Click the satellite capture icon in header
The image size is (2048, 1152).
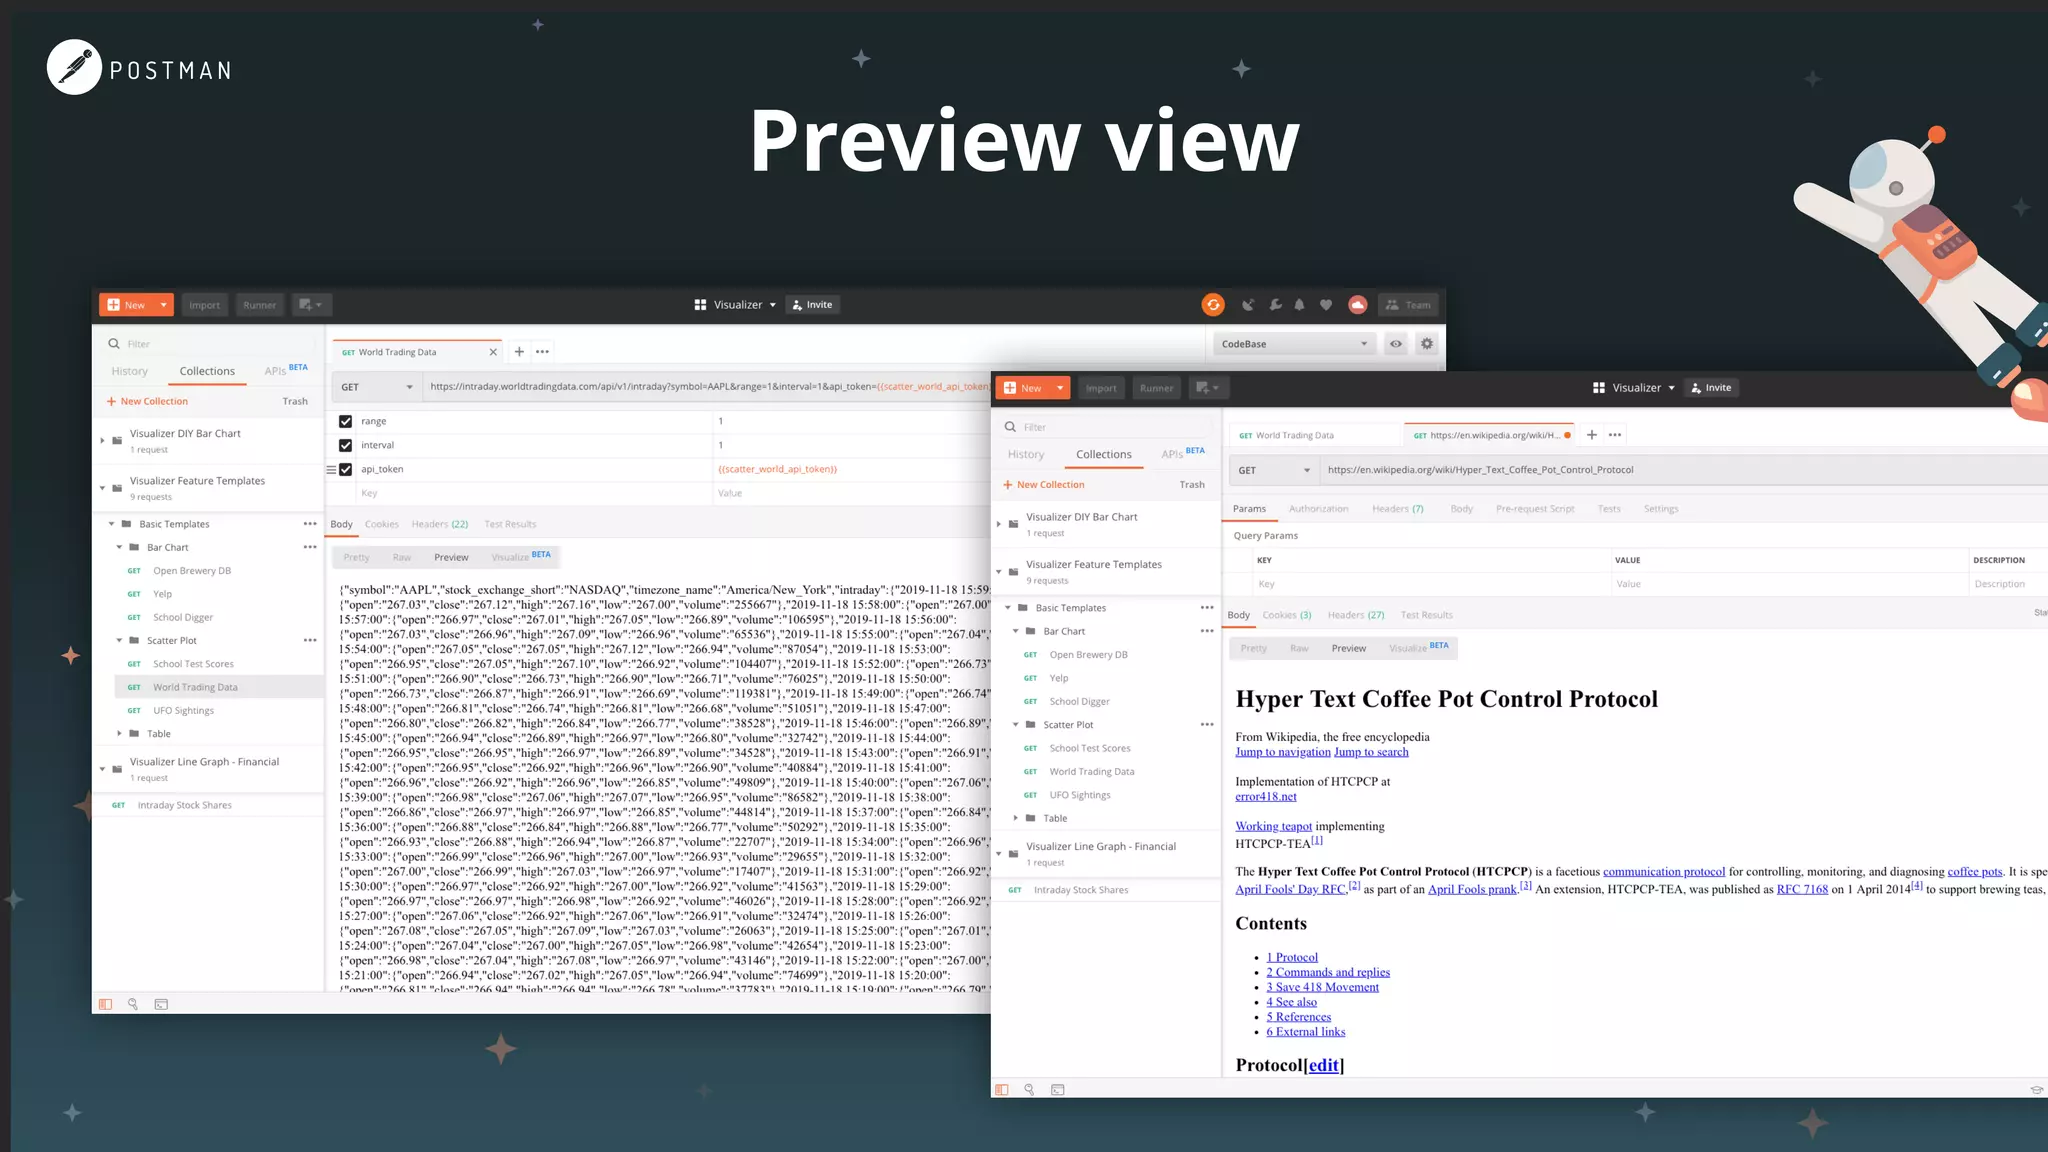coord(1248,305)
